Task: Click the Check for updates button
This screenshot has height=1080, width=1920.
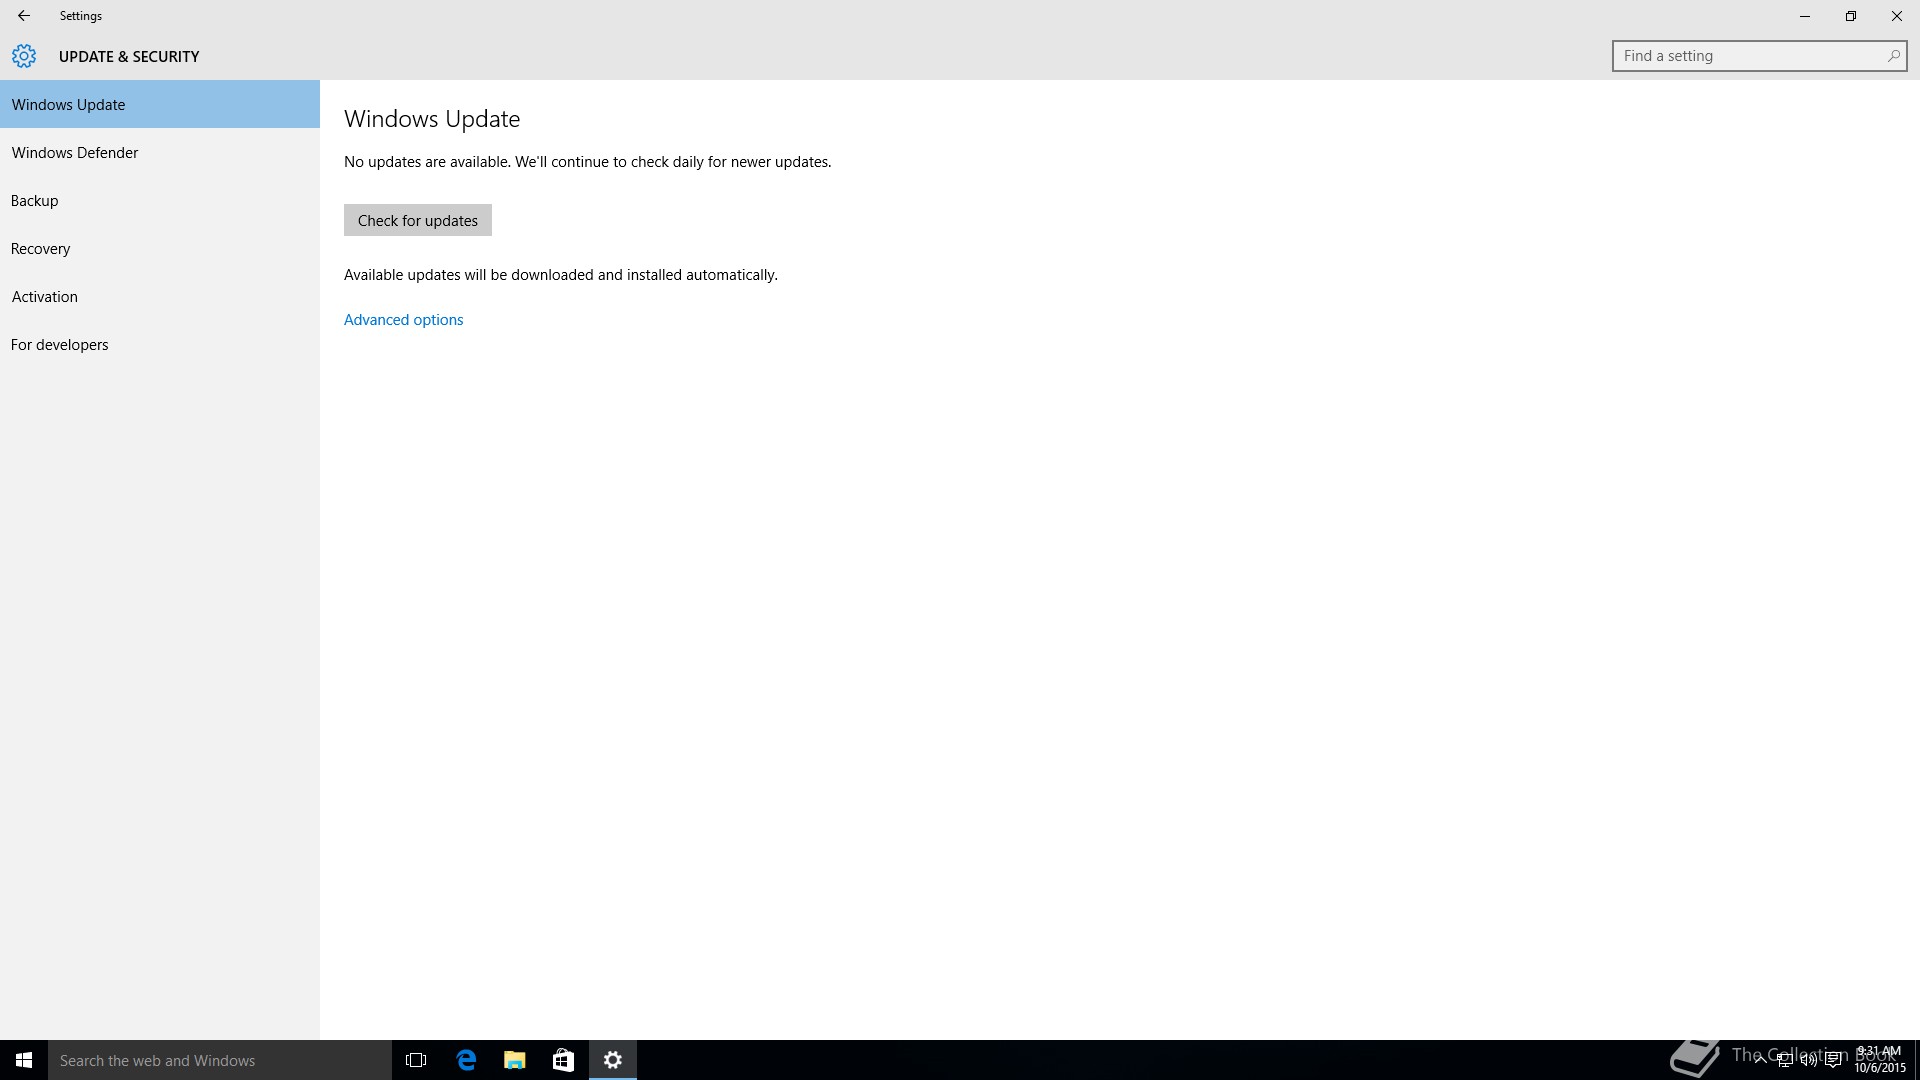Action: (x=418, y=220)
